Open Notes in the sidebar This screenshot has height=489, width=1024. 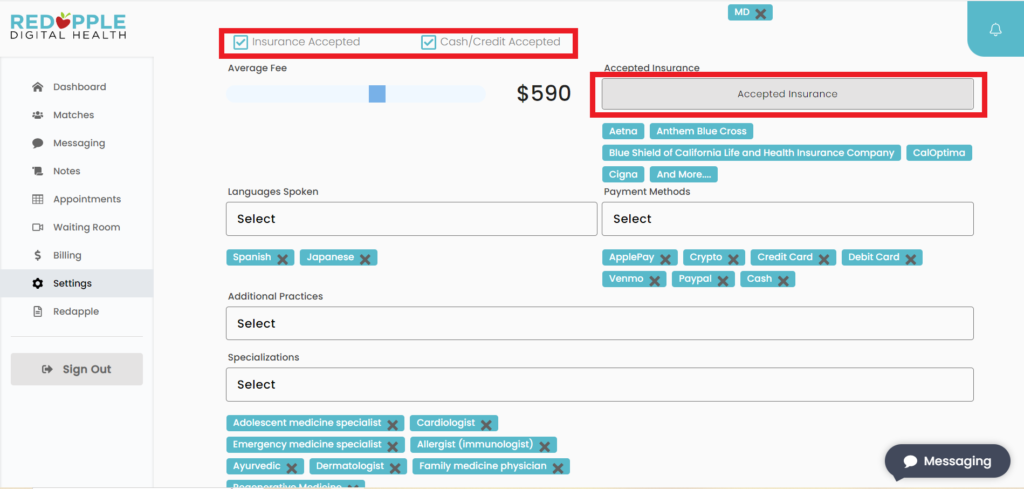point(76,171)
